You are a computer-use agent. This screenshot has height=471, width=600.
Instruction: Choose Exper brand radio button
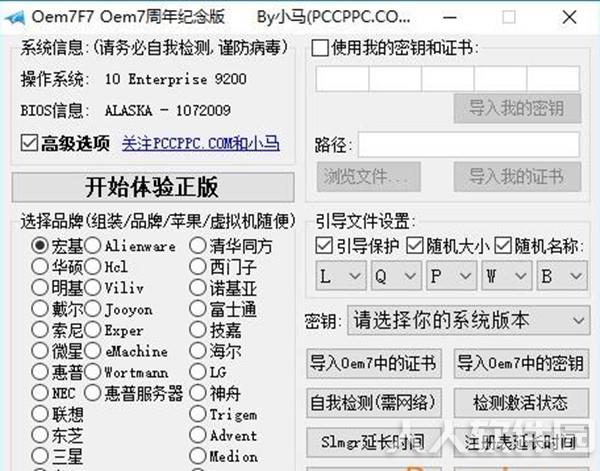click(93, 329)
